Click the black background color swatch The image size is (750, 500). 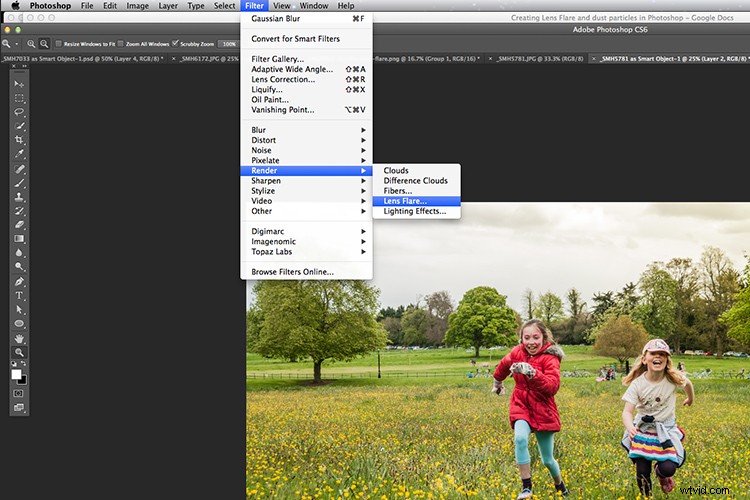tap(23, 381)
